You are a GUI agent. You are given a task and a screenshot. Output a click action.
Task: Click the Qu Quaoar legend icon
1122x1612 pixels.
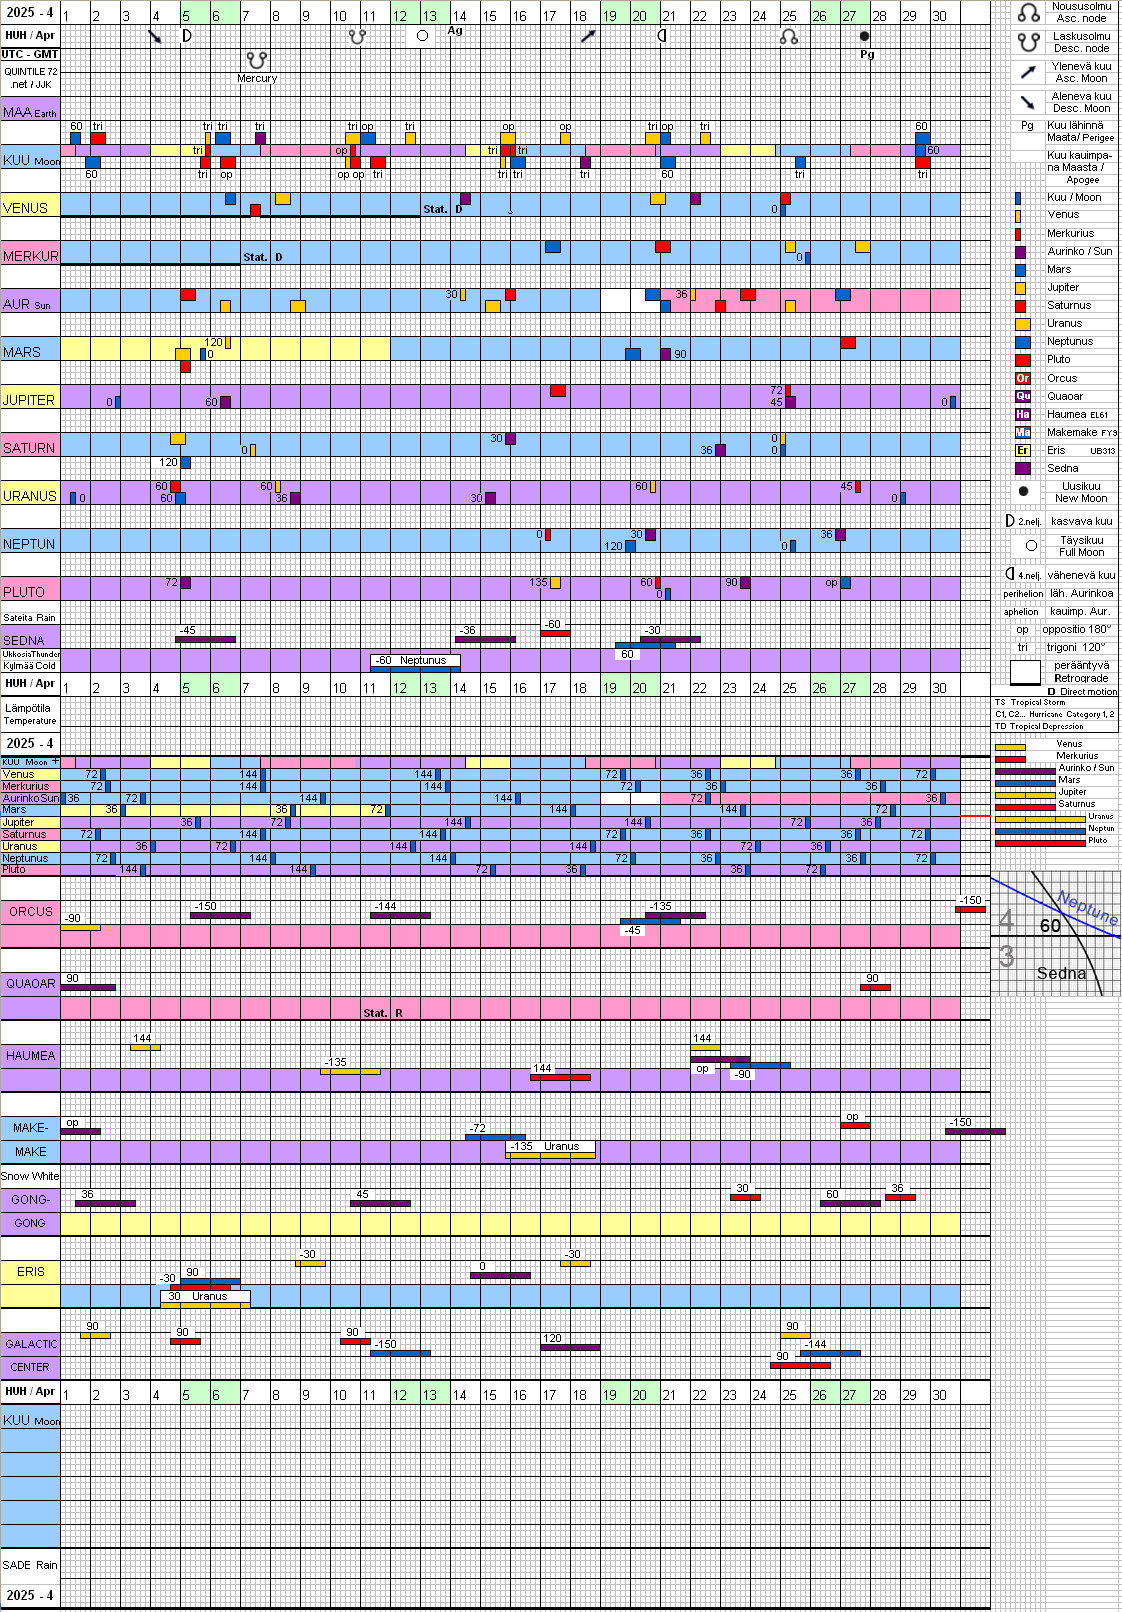click(1022, 396)
